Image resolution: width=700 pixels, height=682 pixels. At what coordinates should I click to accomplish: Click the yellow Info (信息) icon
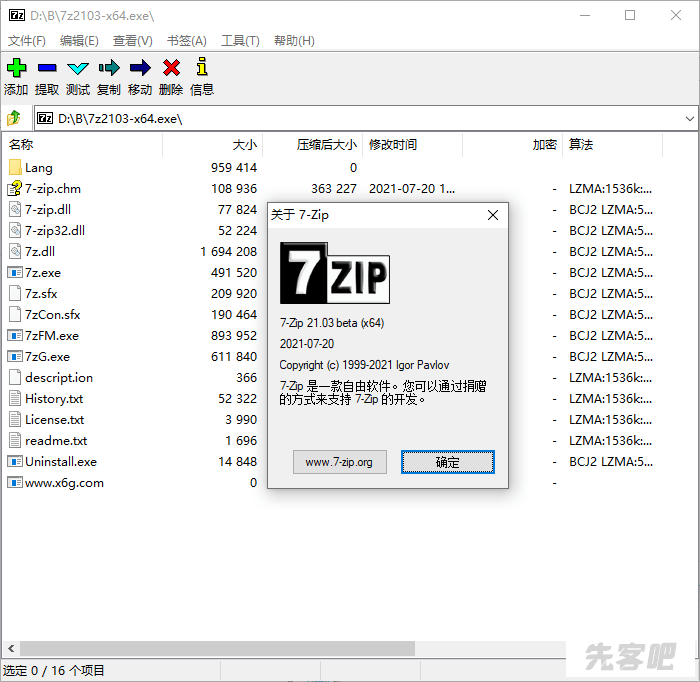tap(202, 68)
